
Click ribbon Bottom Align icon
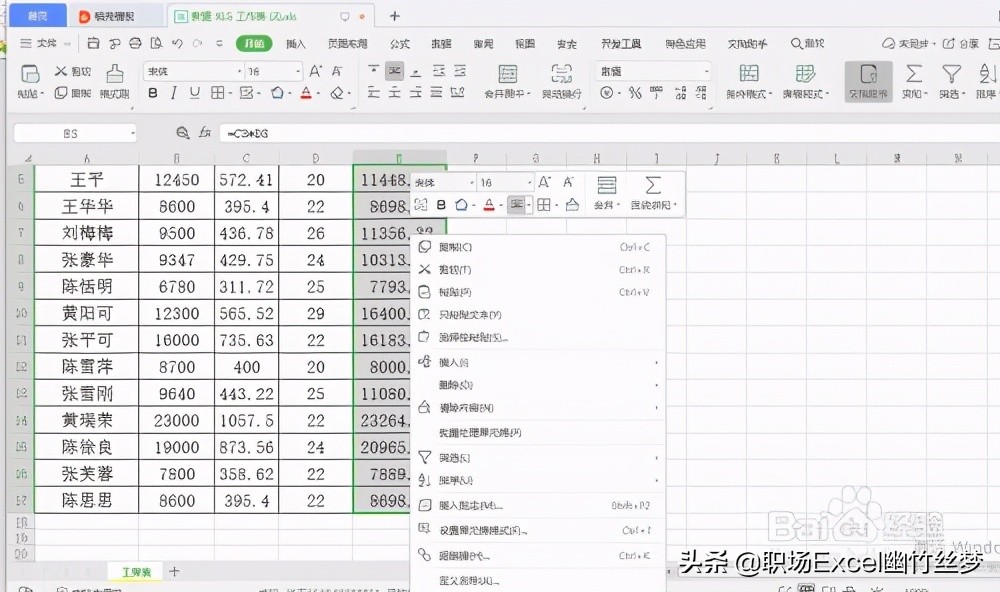(x=416, y=71)
